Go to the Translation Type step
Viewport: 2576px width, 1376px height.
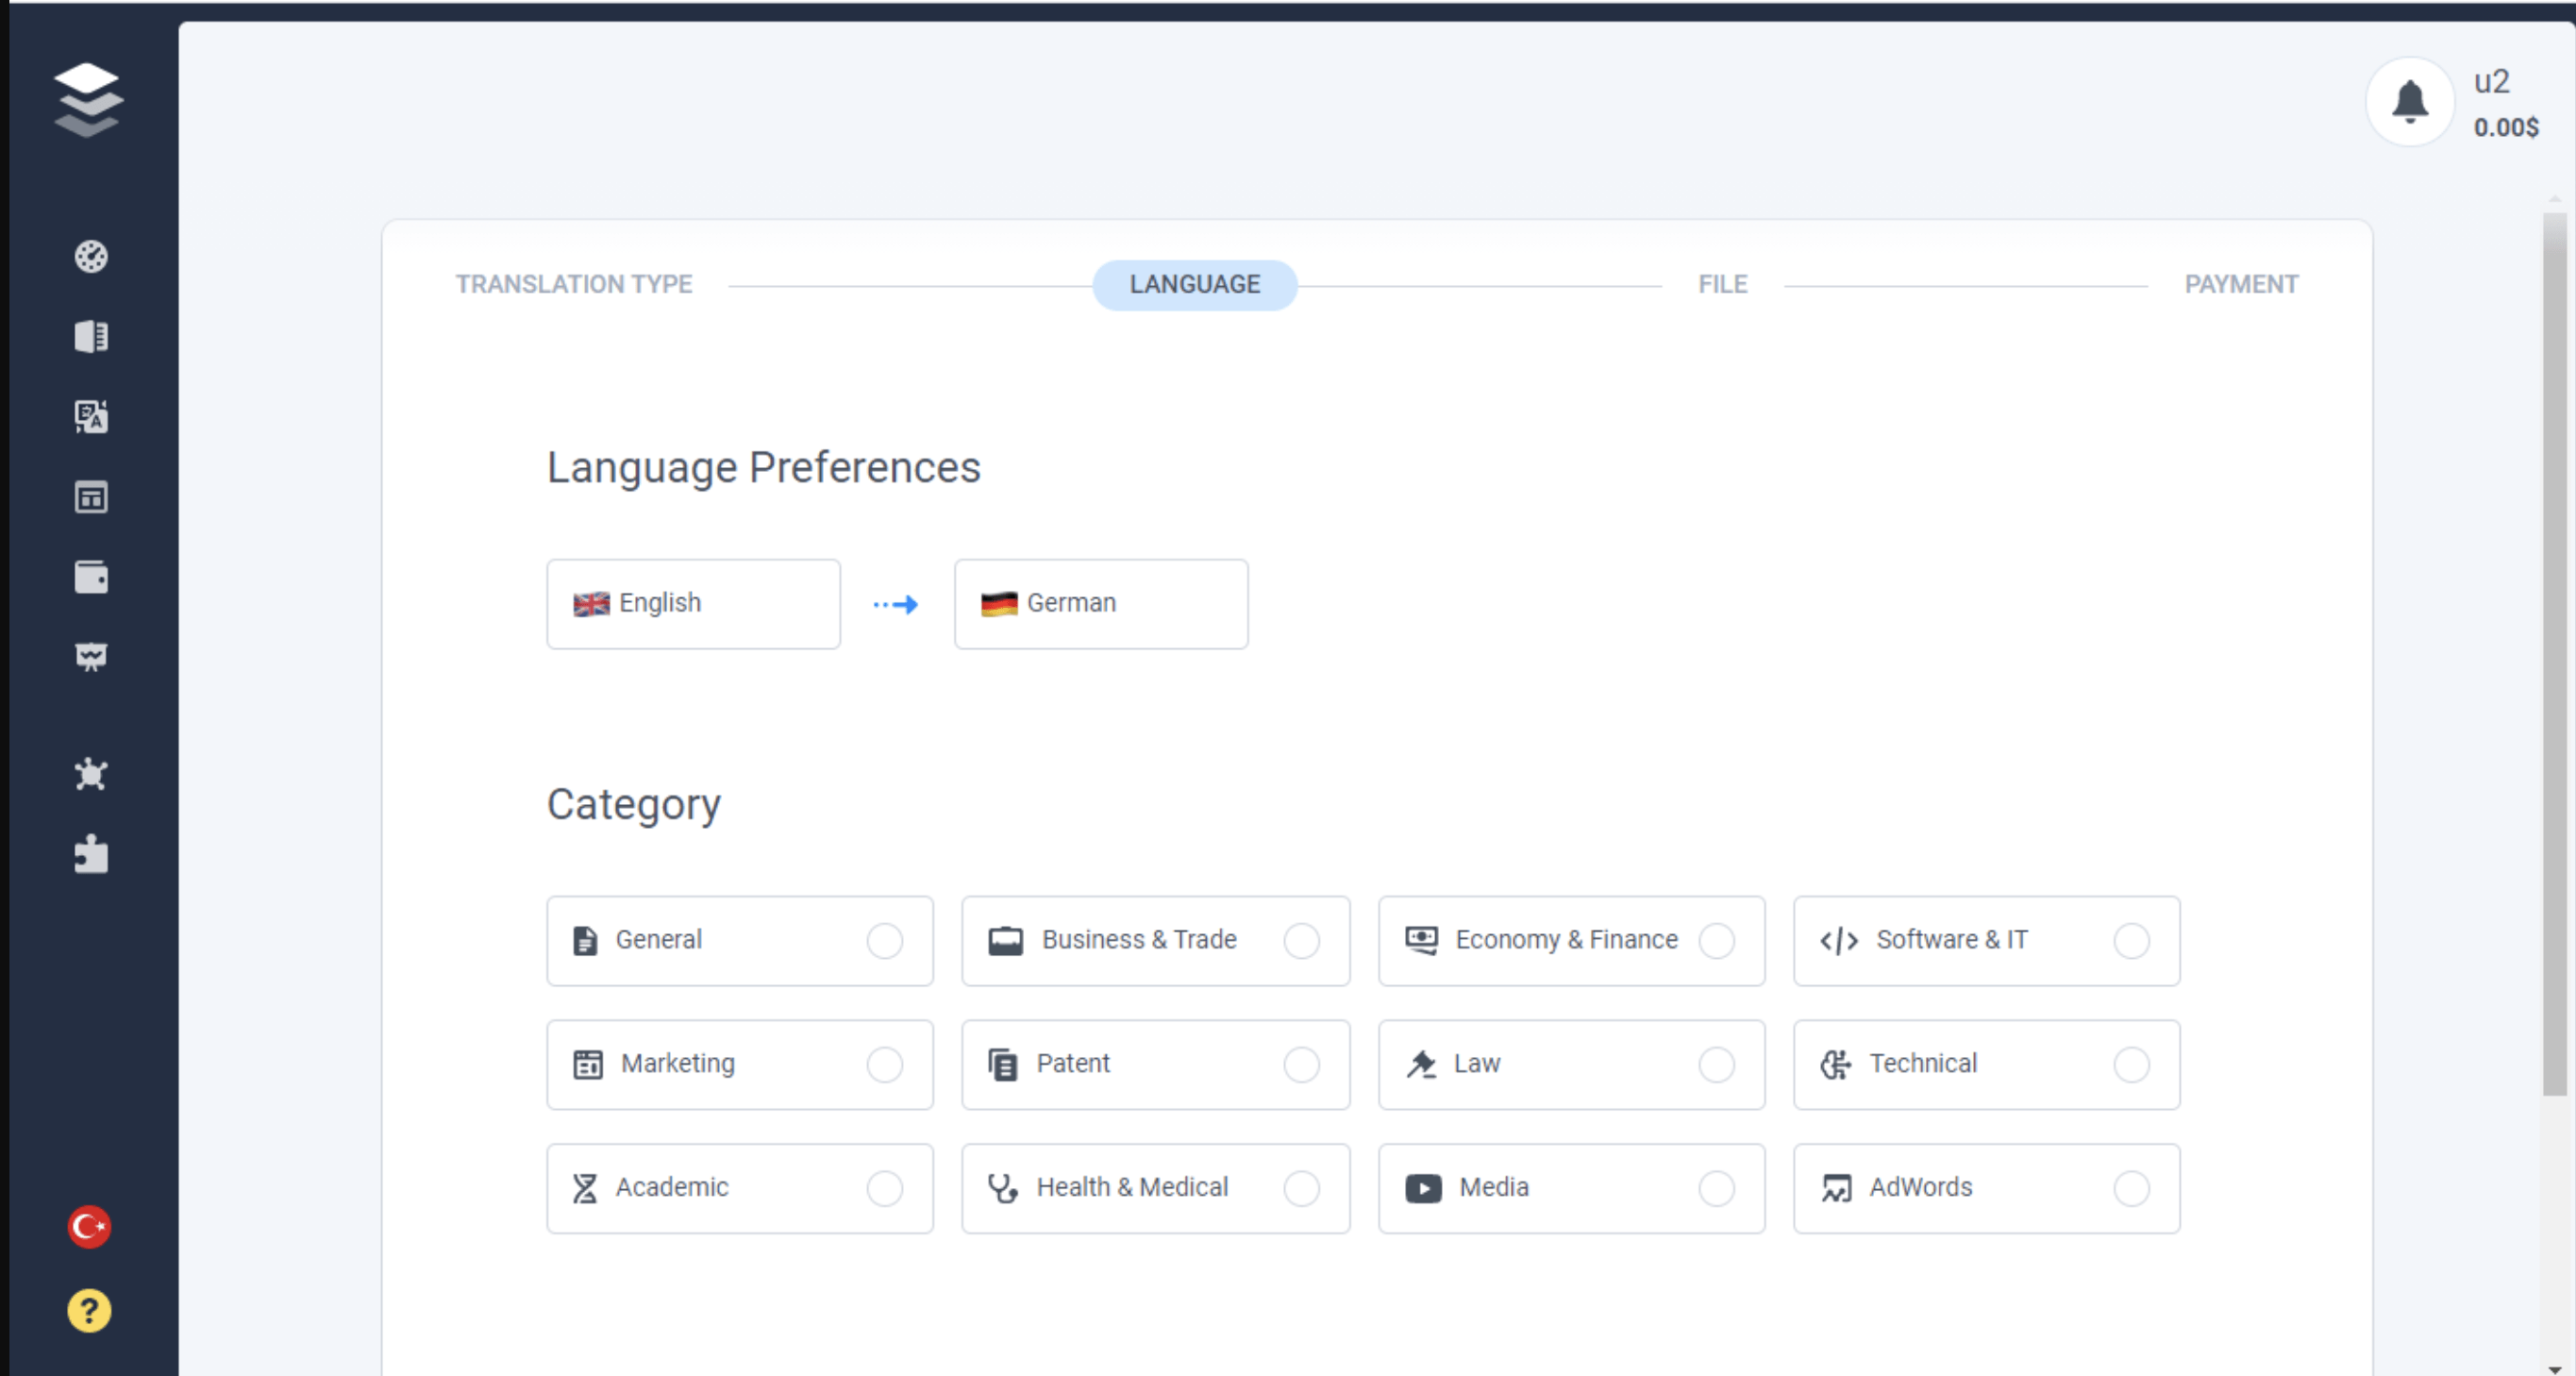[574, 284]
